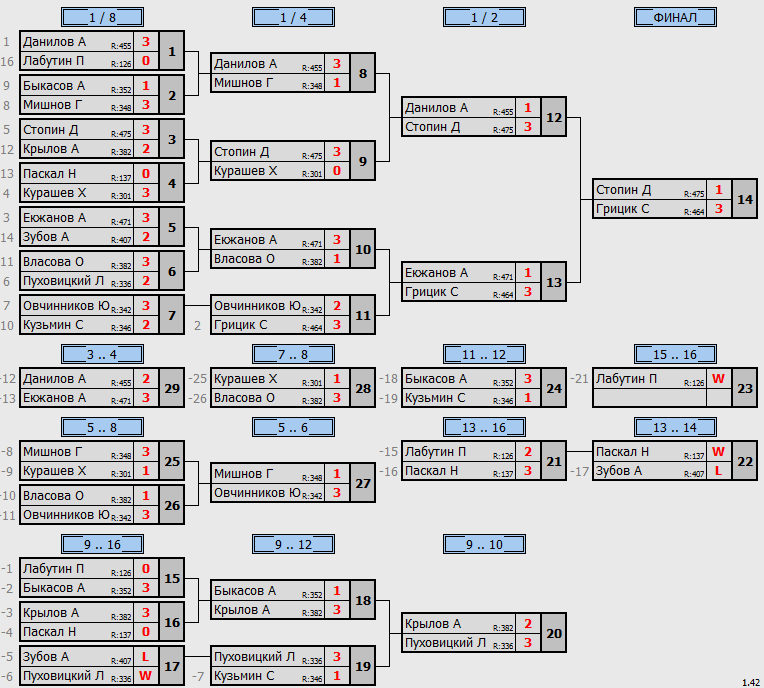Open match number 7 box
Viewport: 764px width, 688px height.
(x=172, y=315)
